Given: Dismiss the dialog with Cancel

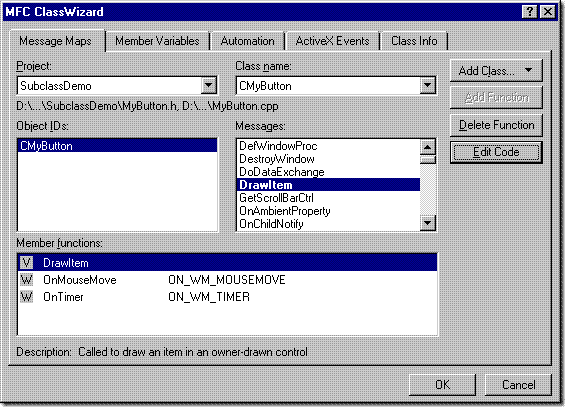Looking at the screenshot, I should click(518, 385).
